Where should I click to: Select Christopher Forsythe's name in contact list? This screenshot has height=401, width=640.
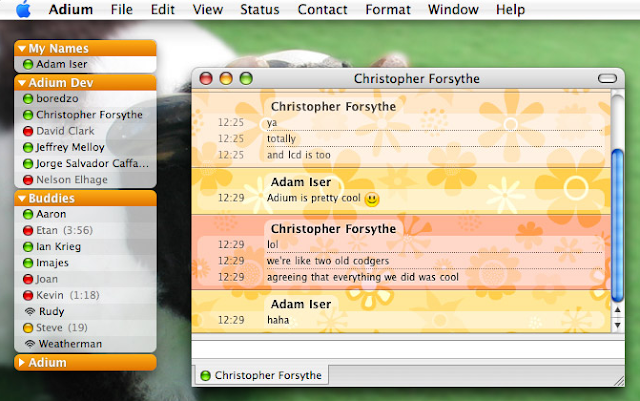coord(89,115)
